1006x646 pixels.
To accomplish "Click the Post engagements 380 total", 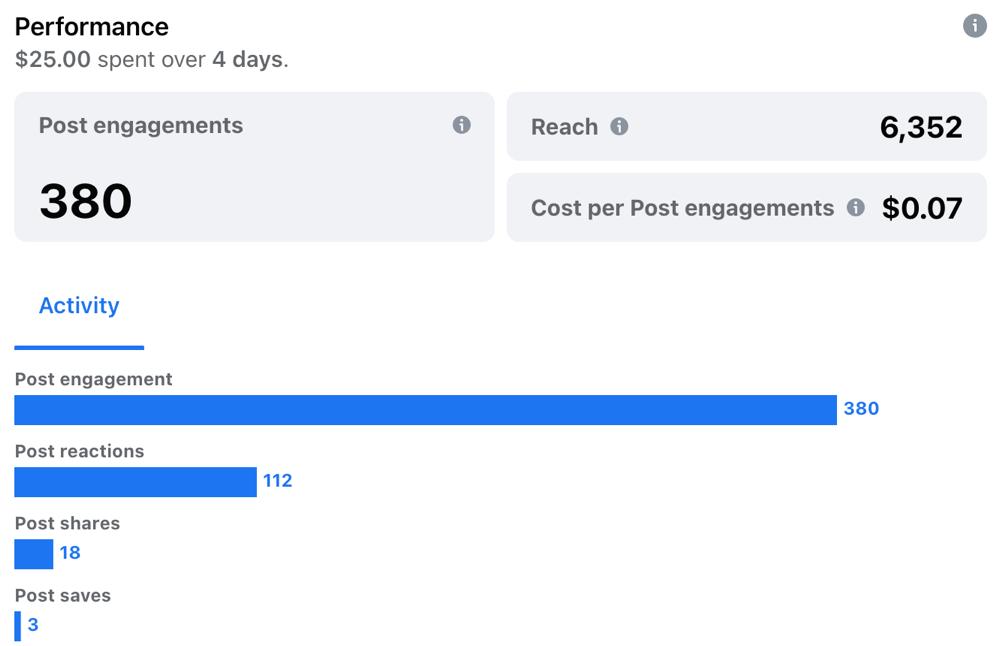I will click(x=86, y=201).
